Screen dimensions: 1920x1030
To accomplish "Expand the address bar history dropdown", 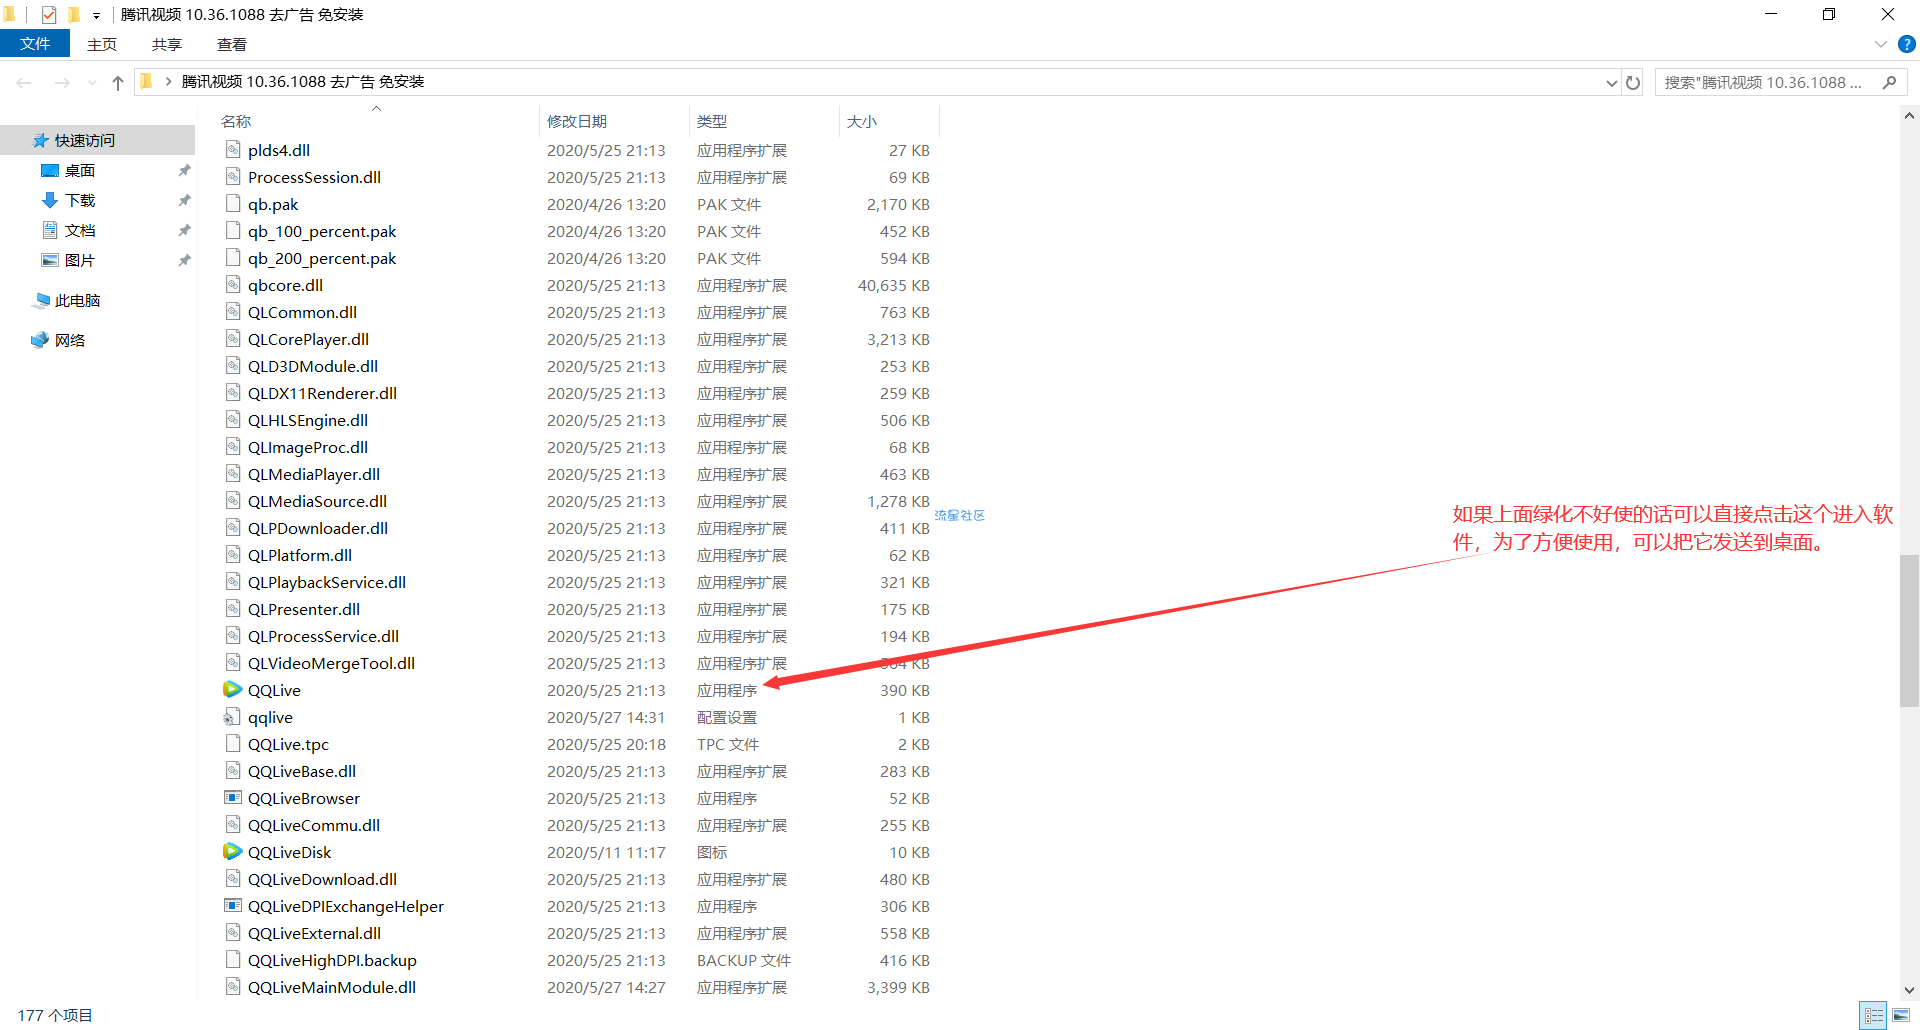I will 1611,83.
